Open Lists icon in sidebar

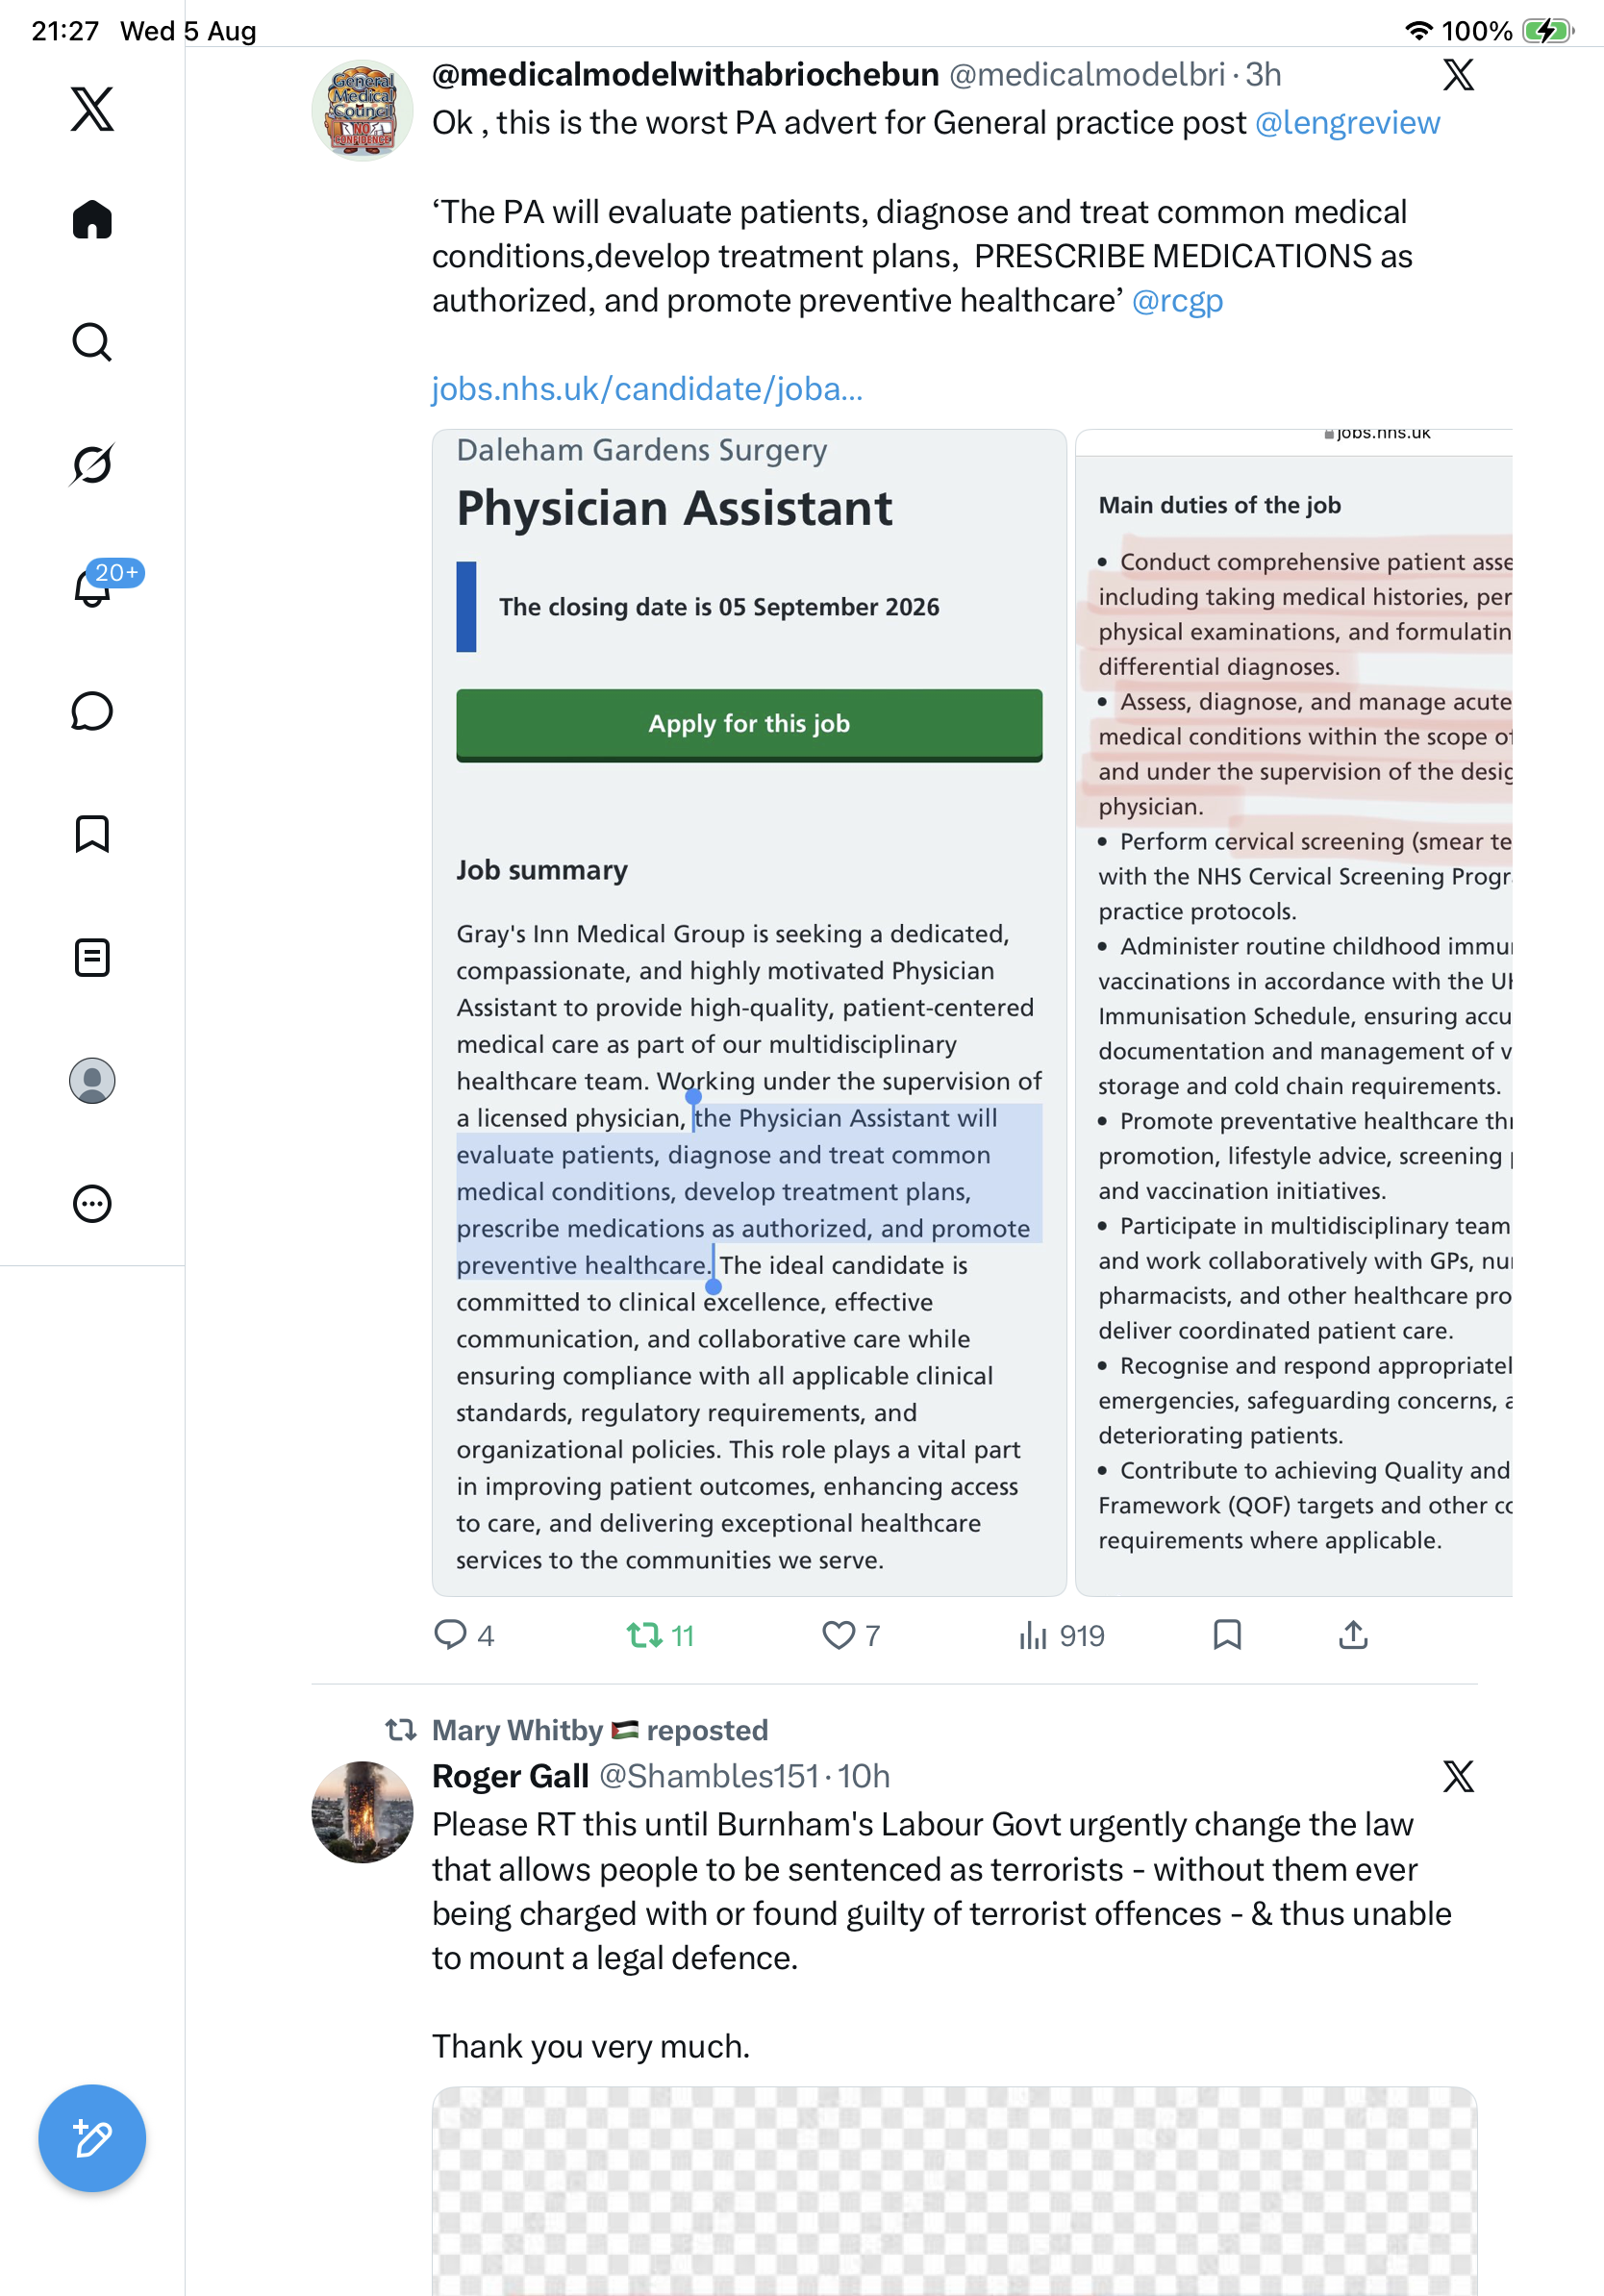point(92,957)
